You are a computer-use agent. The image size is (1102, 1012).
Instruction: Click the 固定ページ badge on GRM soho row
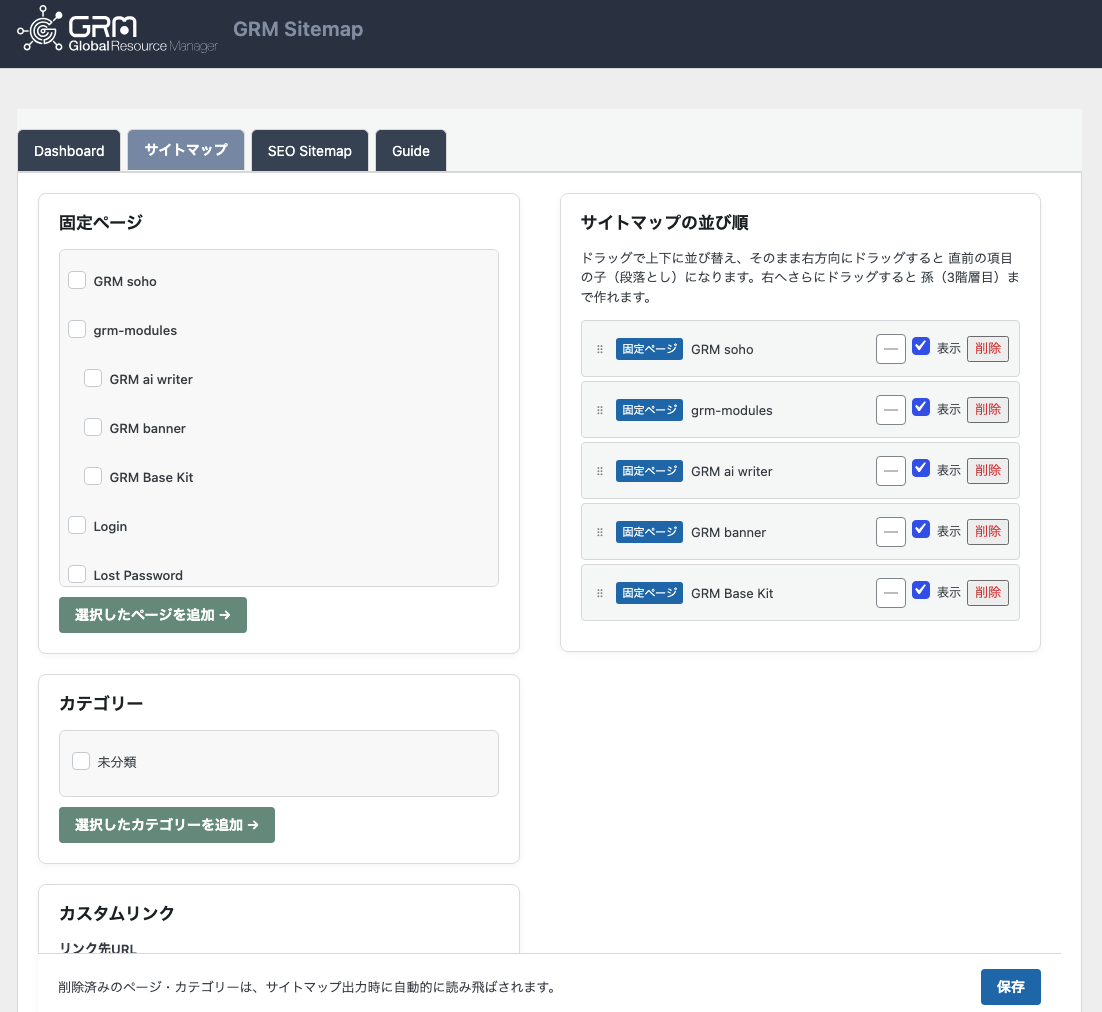pyautogui.click(x=649, y=349)
